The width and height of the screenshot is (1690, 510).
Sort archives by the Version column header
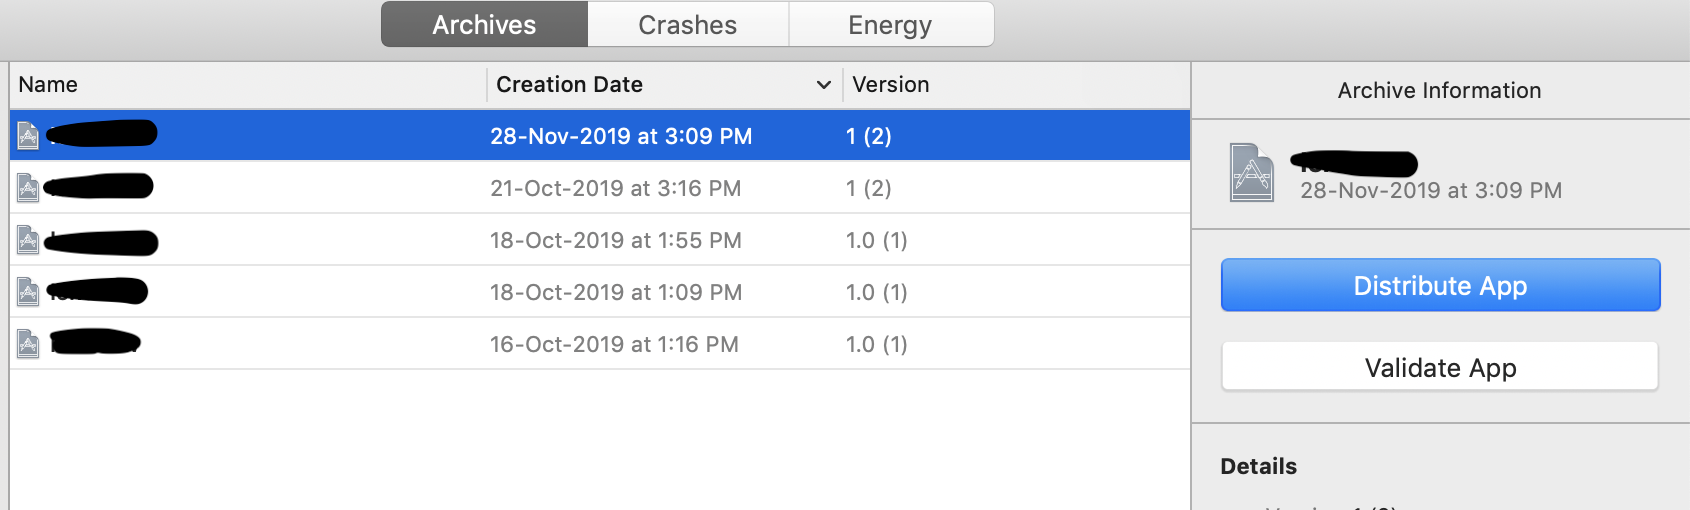tap(891, 85)
